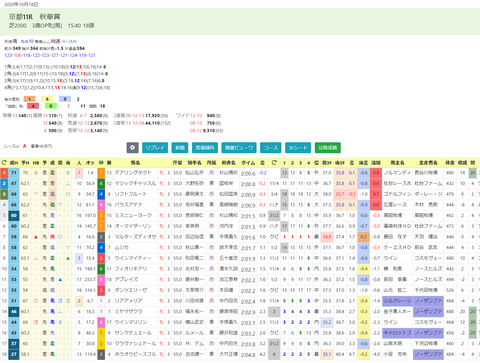Click horse name ミスニューヨーク

133,215
